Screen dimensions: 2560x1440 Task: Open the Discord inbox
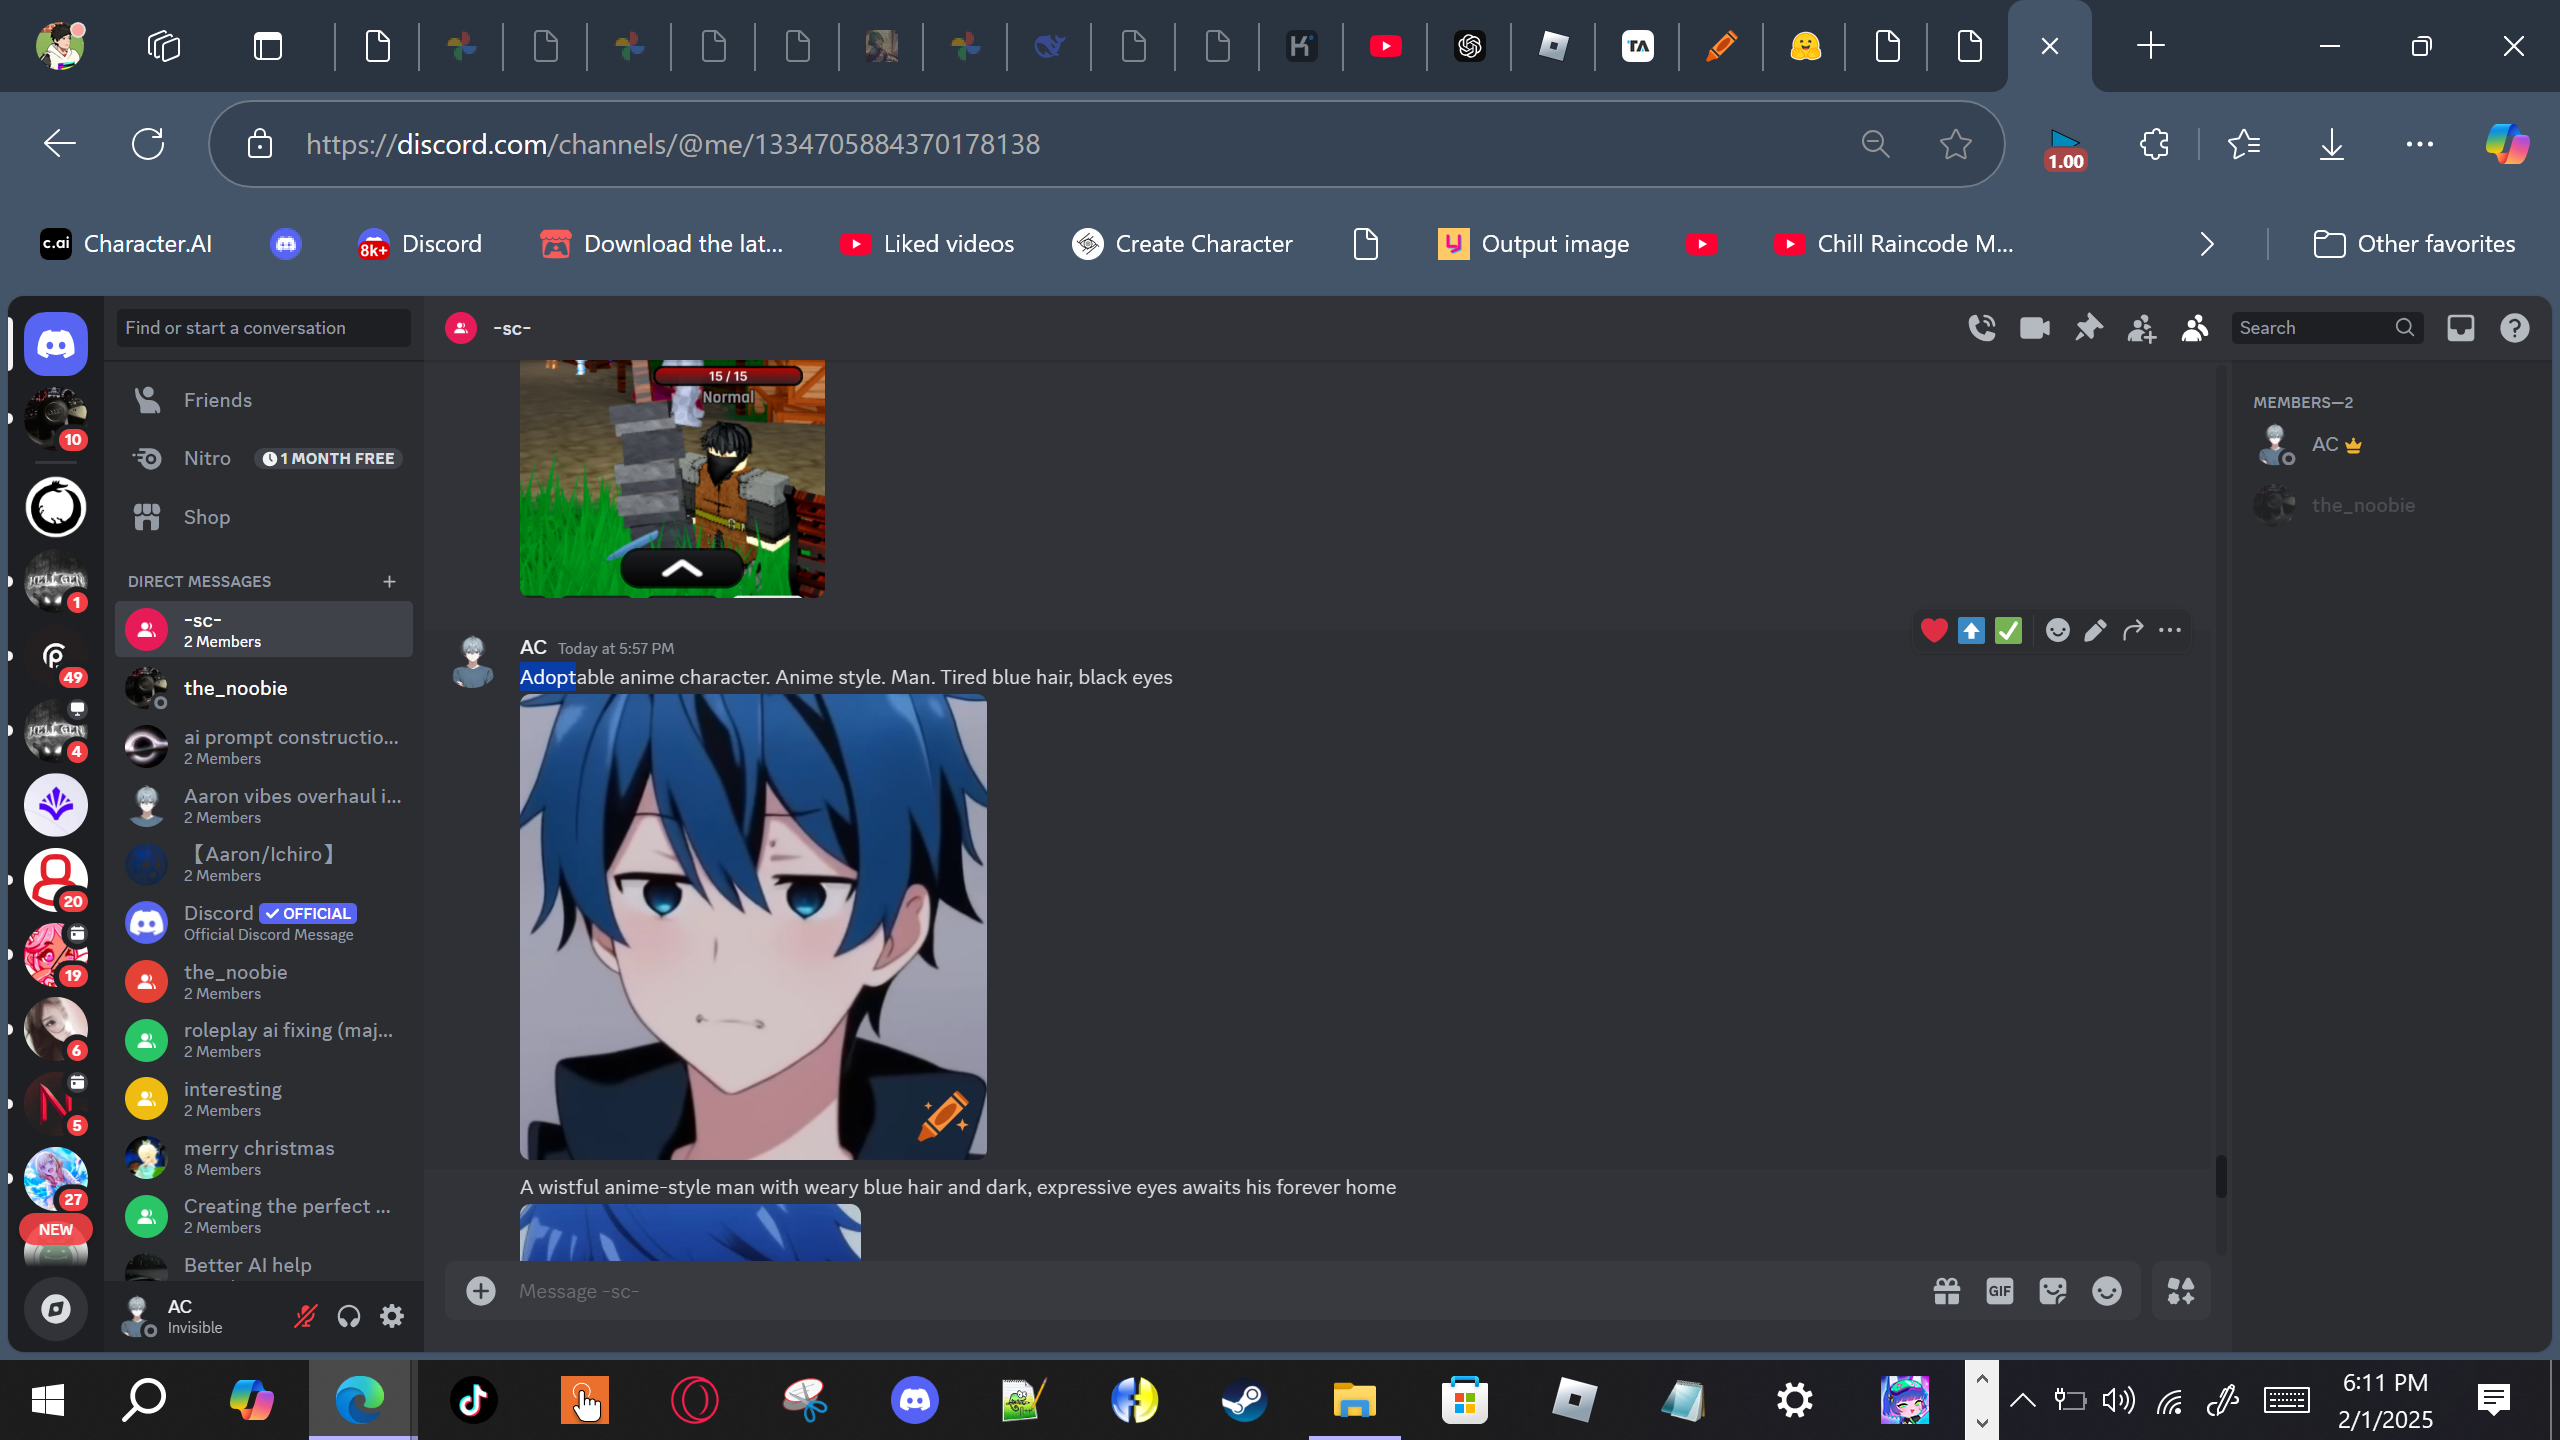point(2461,328)
